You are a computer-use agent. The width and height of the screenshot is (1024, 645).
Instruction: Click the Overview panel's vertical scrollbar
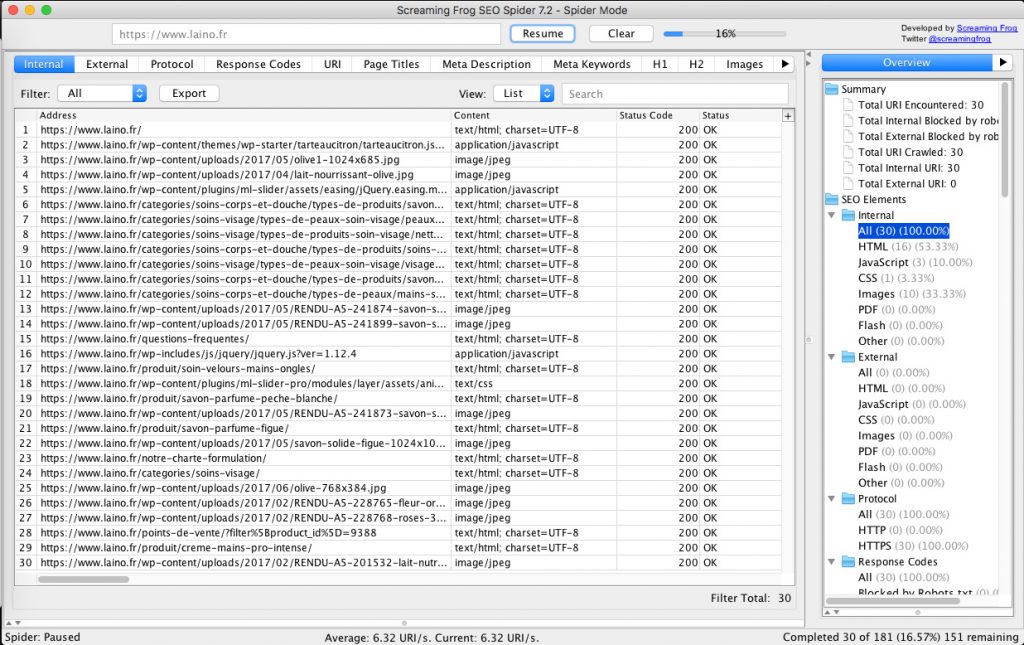coord(1005,138)
